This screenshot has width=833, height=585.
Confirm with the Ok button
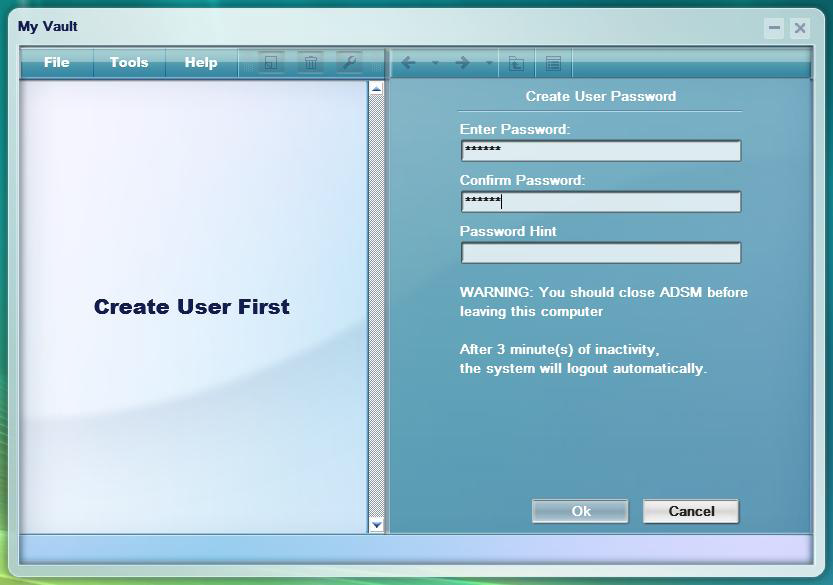pyautogui.click(x=580, y=511)
